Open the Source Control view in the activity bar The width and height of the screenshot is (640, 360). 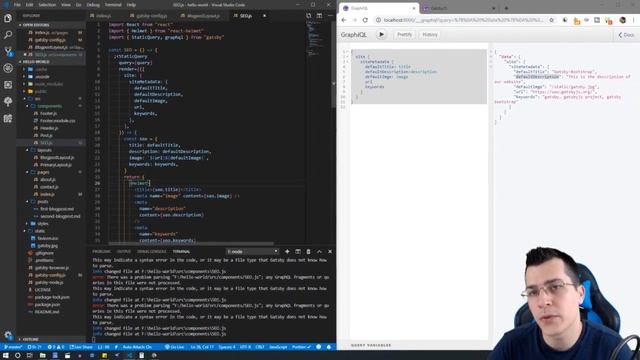click(8, 51)
